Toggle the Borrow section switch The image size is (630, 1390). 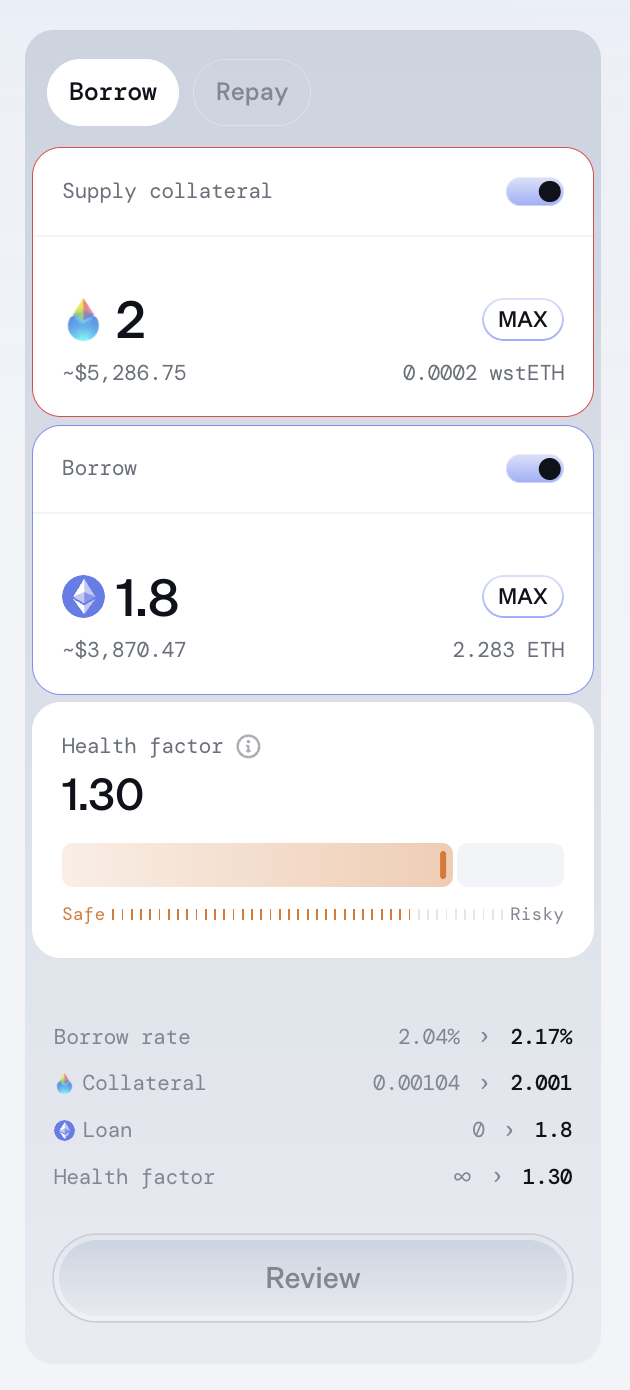535,469
